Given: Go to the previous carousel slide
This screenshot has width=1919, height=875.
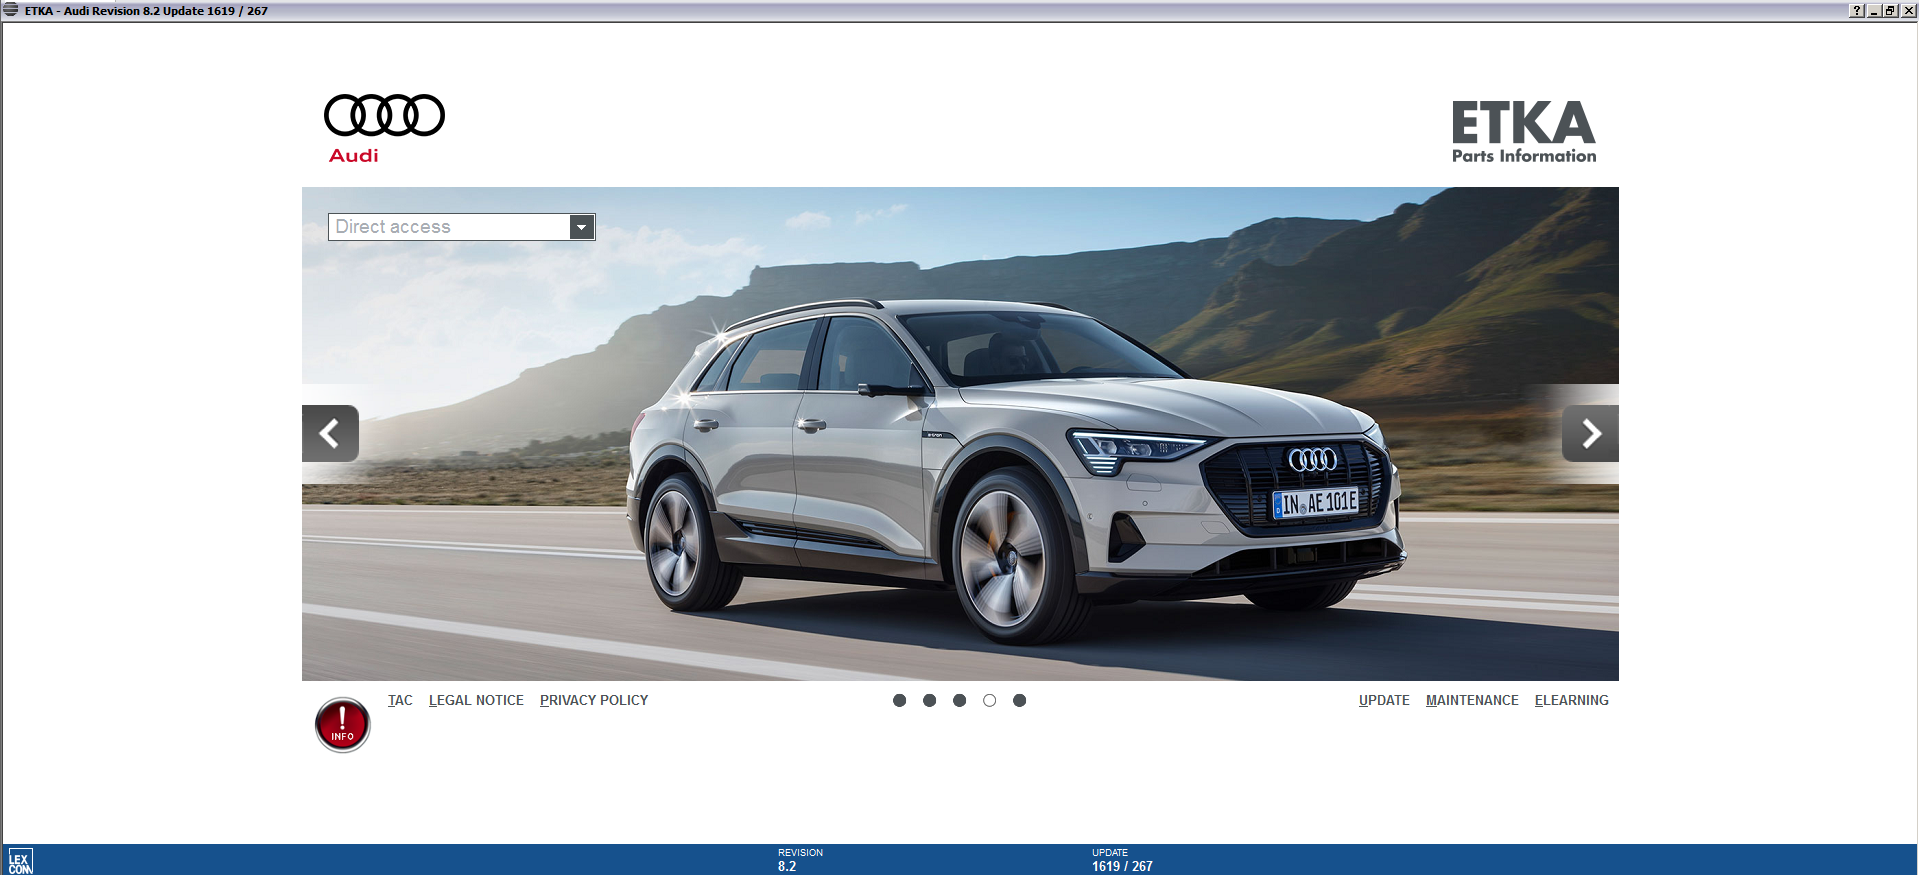Looking at the screenshot, I should (330, 433).
